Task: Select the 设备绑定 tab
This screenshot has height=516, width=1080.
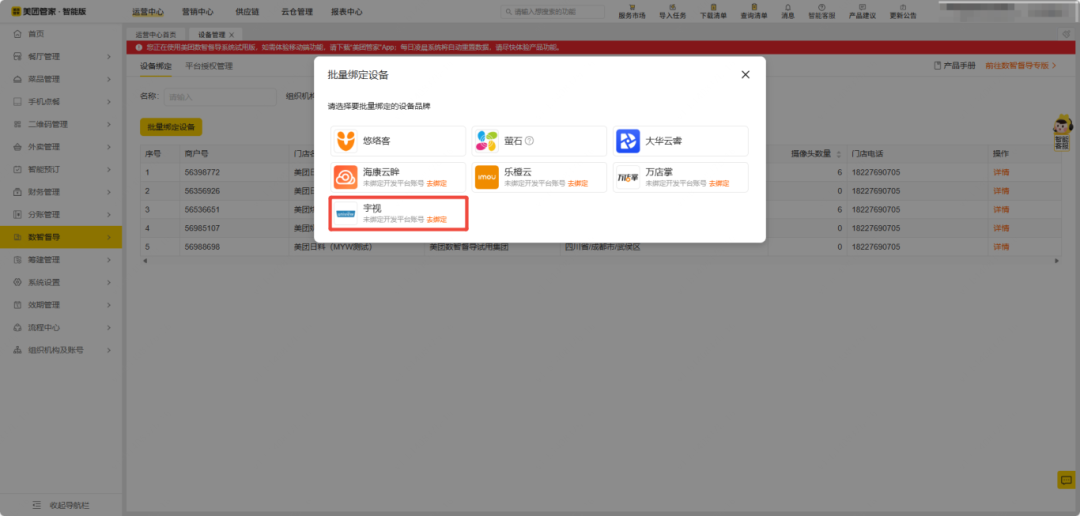Action: pyautogui.click(x=156, y=66)
